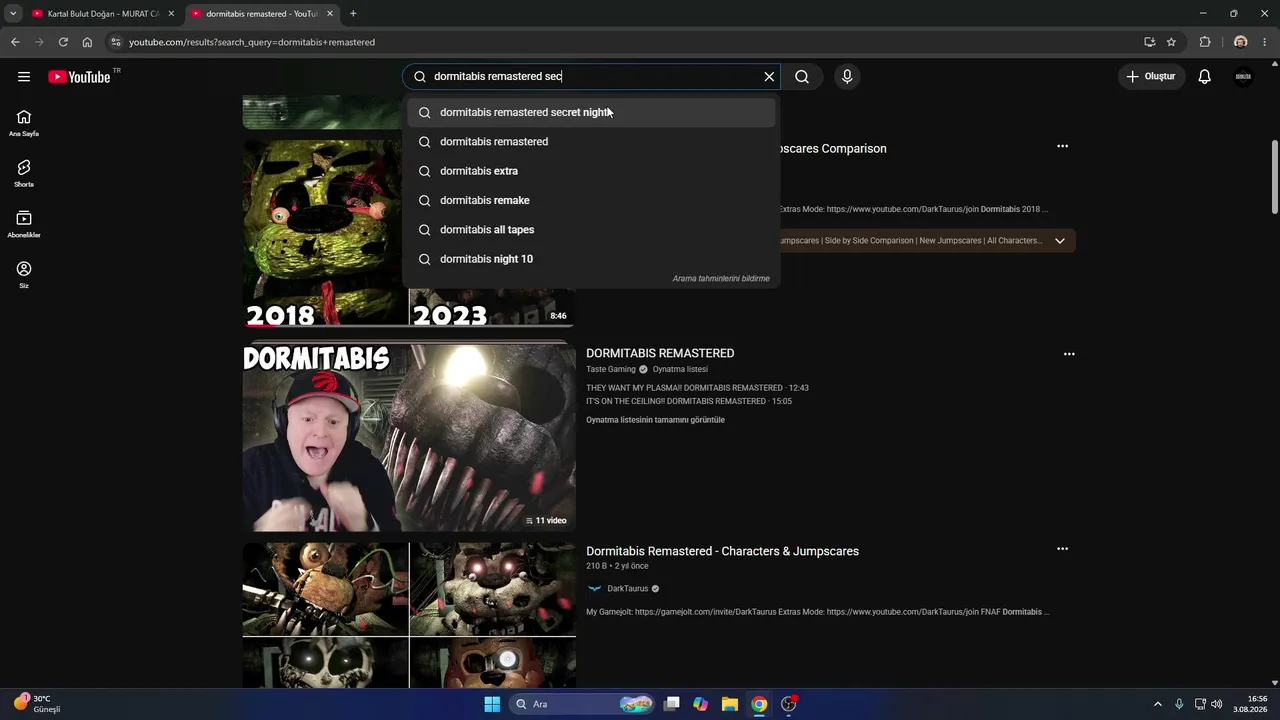The width and height of the screenshot is (1280, 720).
Task: Open the Chrome profile avatar
Action: tap(1240, 42)
